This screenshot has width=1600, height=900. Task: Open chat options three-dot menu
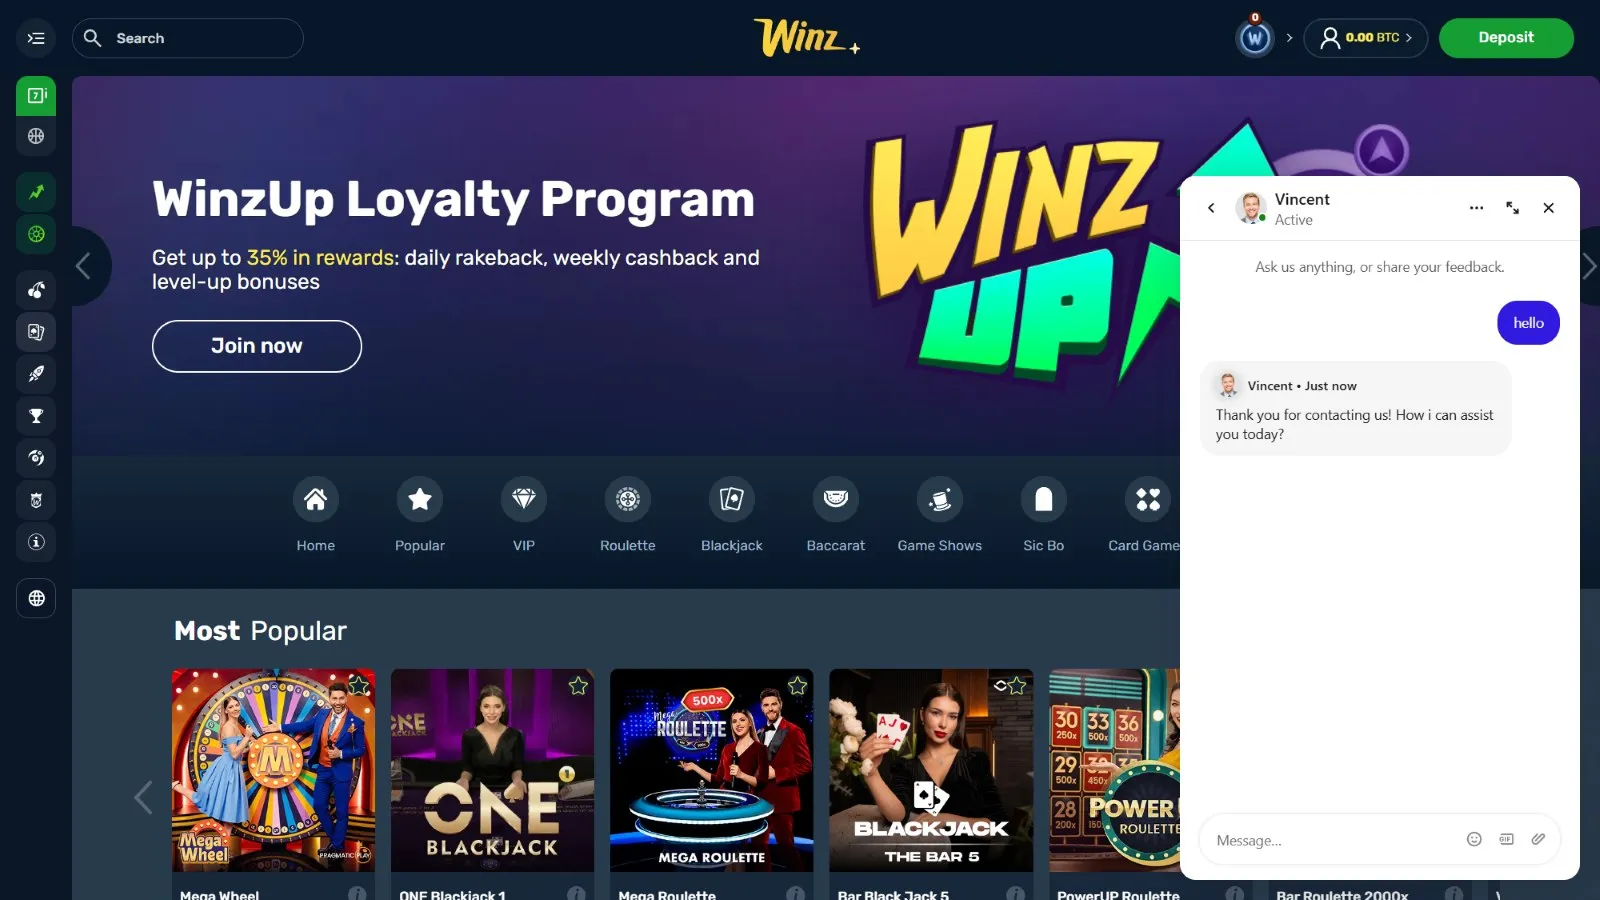(1476, 208)
